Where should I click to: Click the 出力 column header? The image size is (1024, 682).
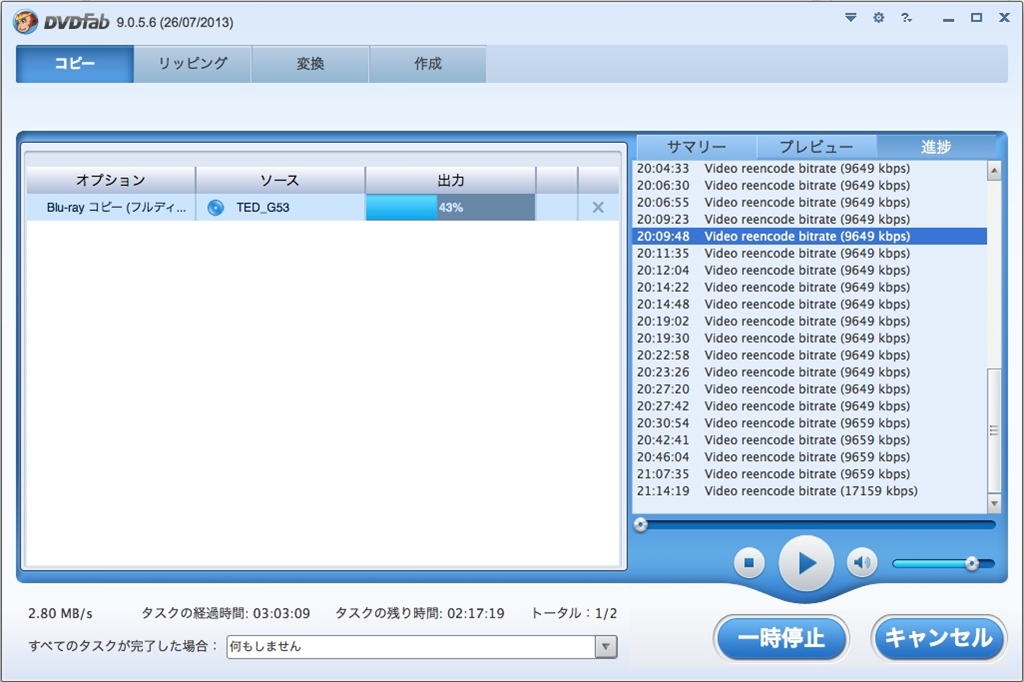pos(451,180)
